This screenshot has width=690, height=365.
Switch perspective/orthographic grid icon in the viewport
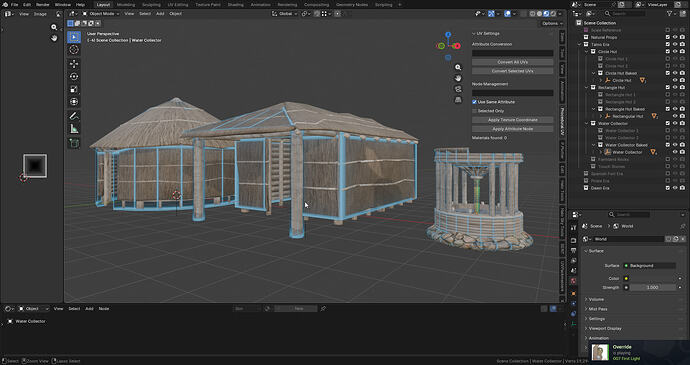click(458, 100)
